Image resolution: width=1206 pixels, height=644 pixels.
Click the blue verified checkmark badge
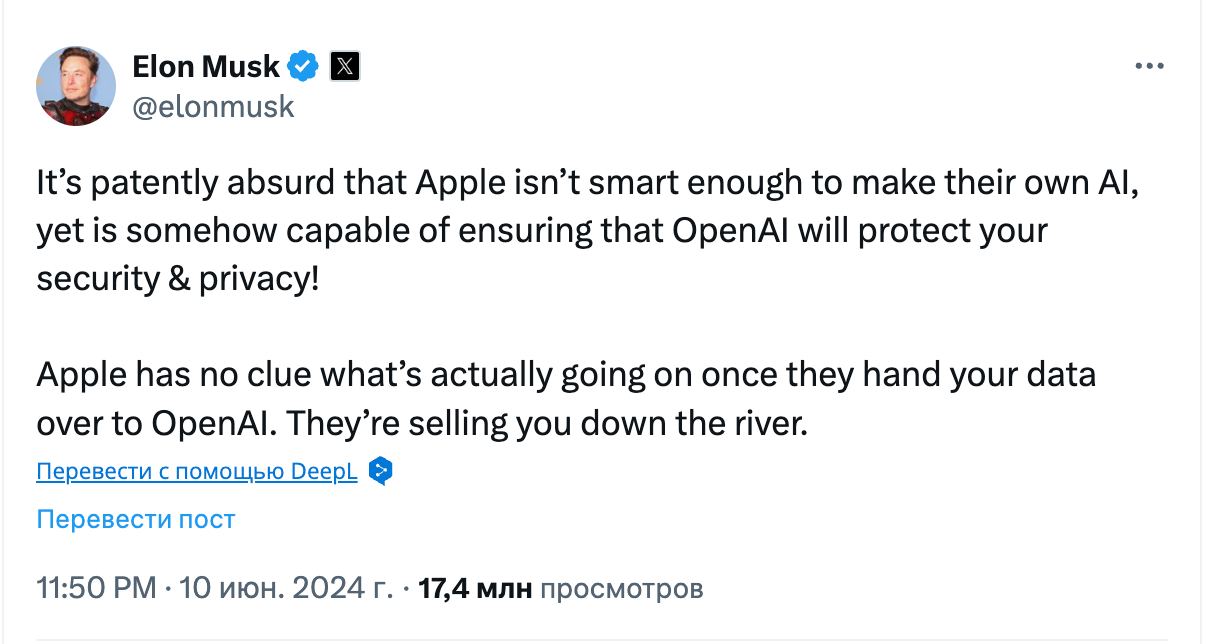[304, 67]
